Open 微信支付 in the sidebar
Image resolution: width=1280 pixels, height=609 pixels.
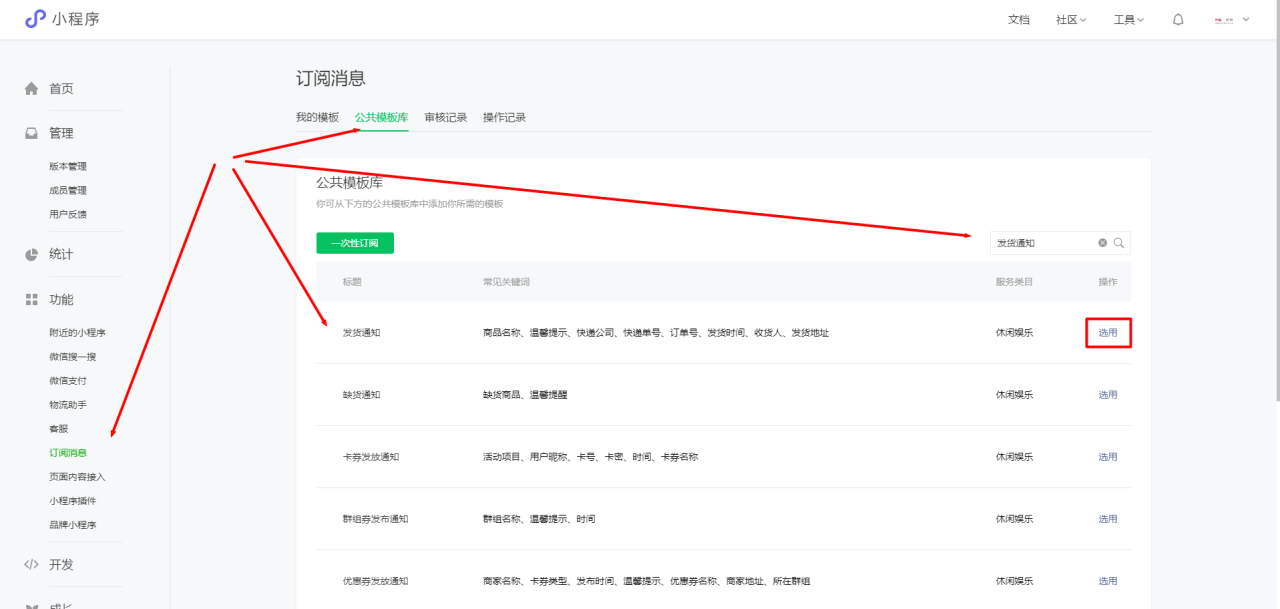(x=68, y=381)
